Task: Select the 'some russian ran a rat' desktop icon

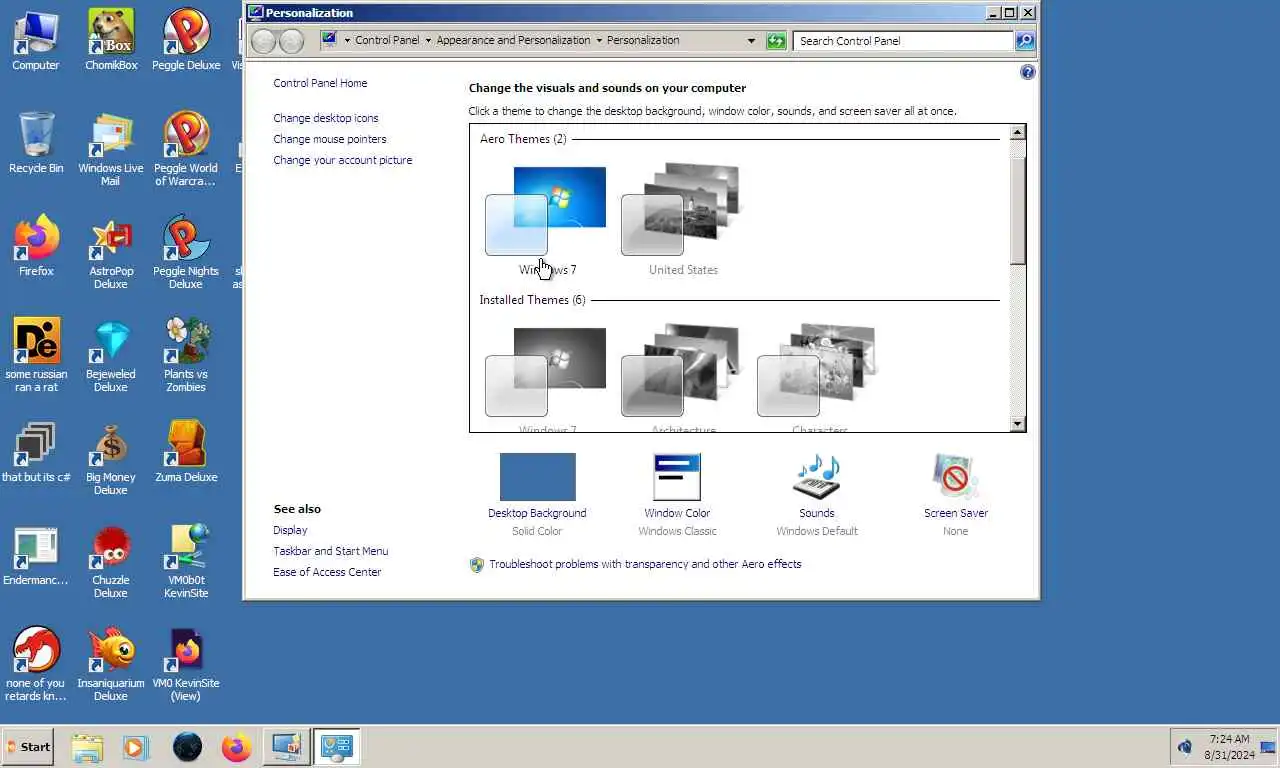Action: 36,355
